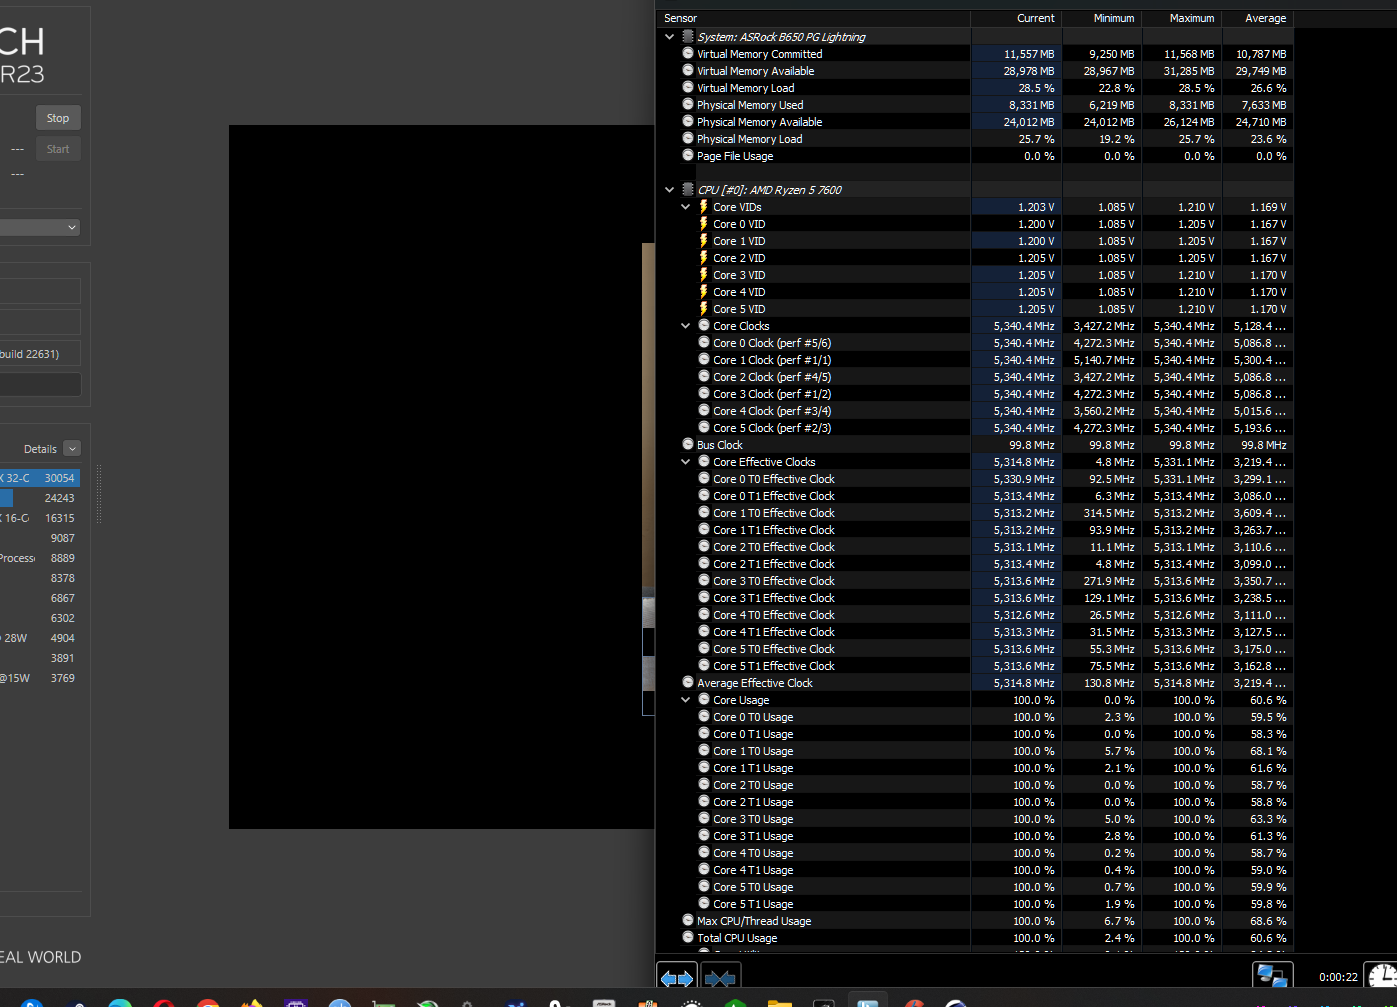Click the round sensor icon beside Page File Usage
This screenshot has width=1397, height=1007.
click(x=688, y=155)
